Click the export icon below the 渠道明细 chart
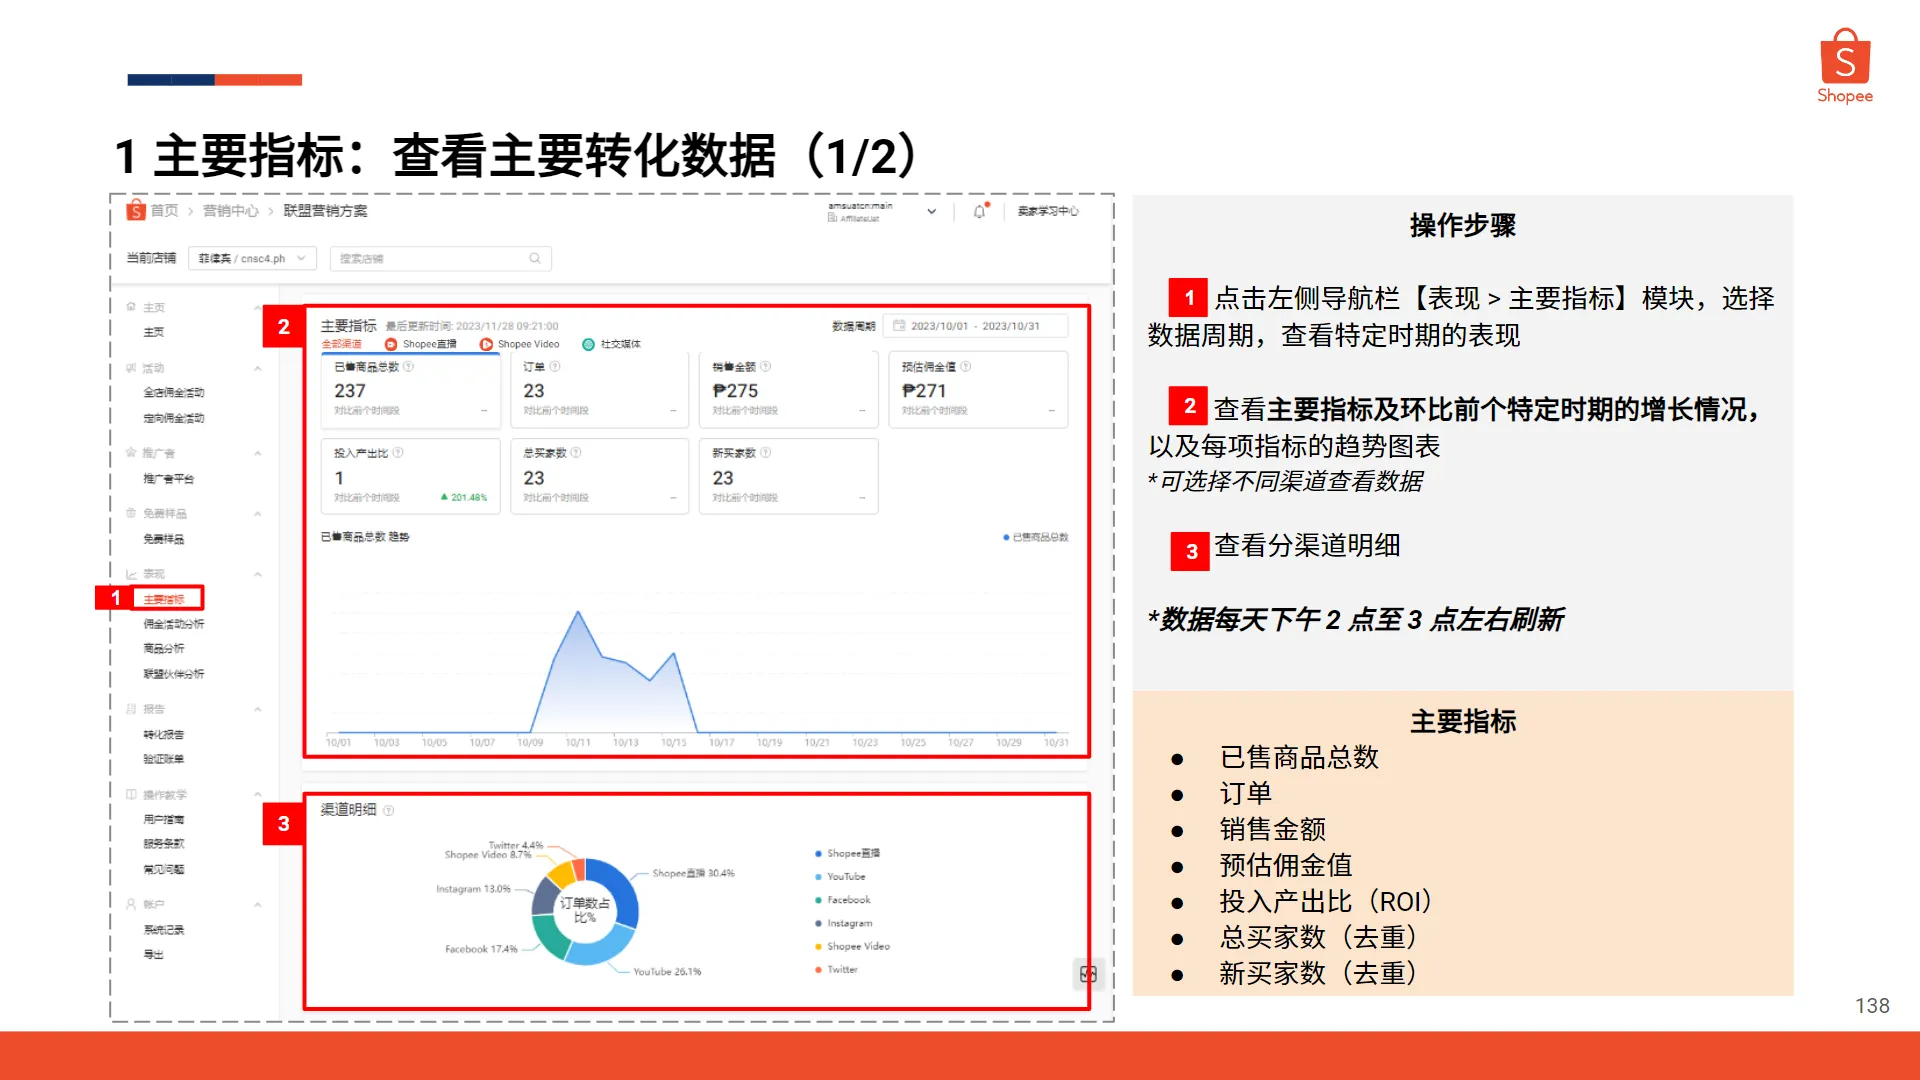 pyautogui.click(x=1087, y=973)
